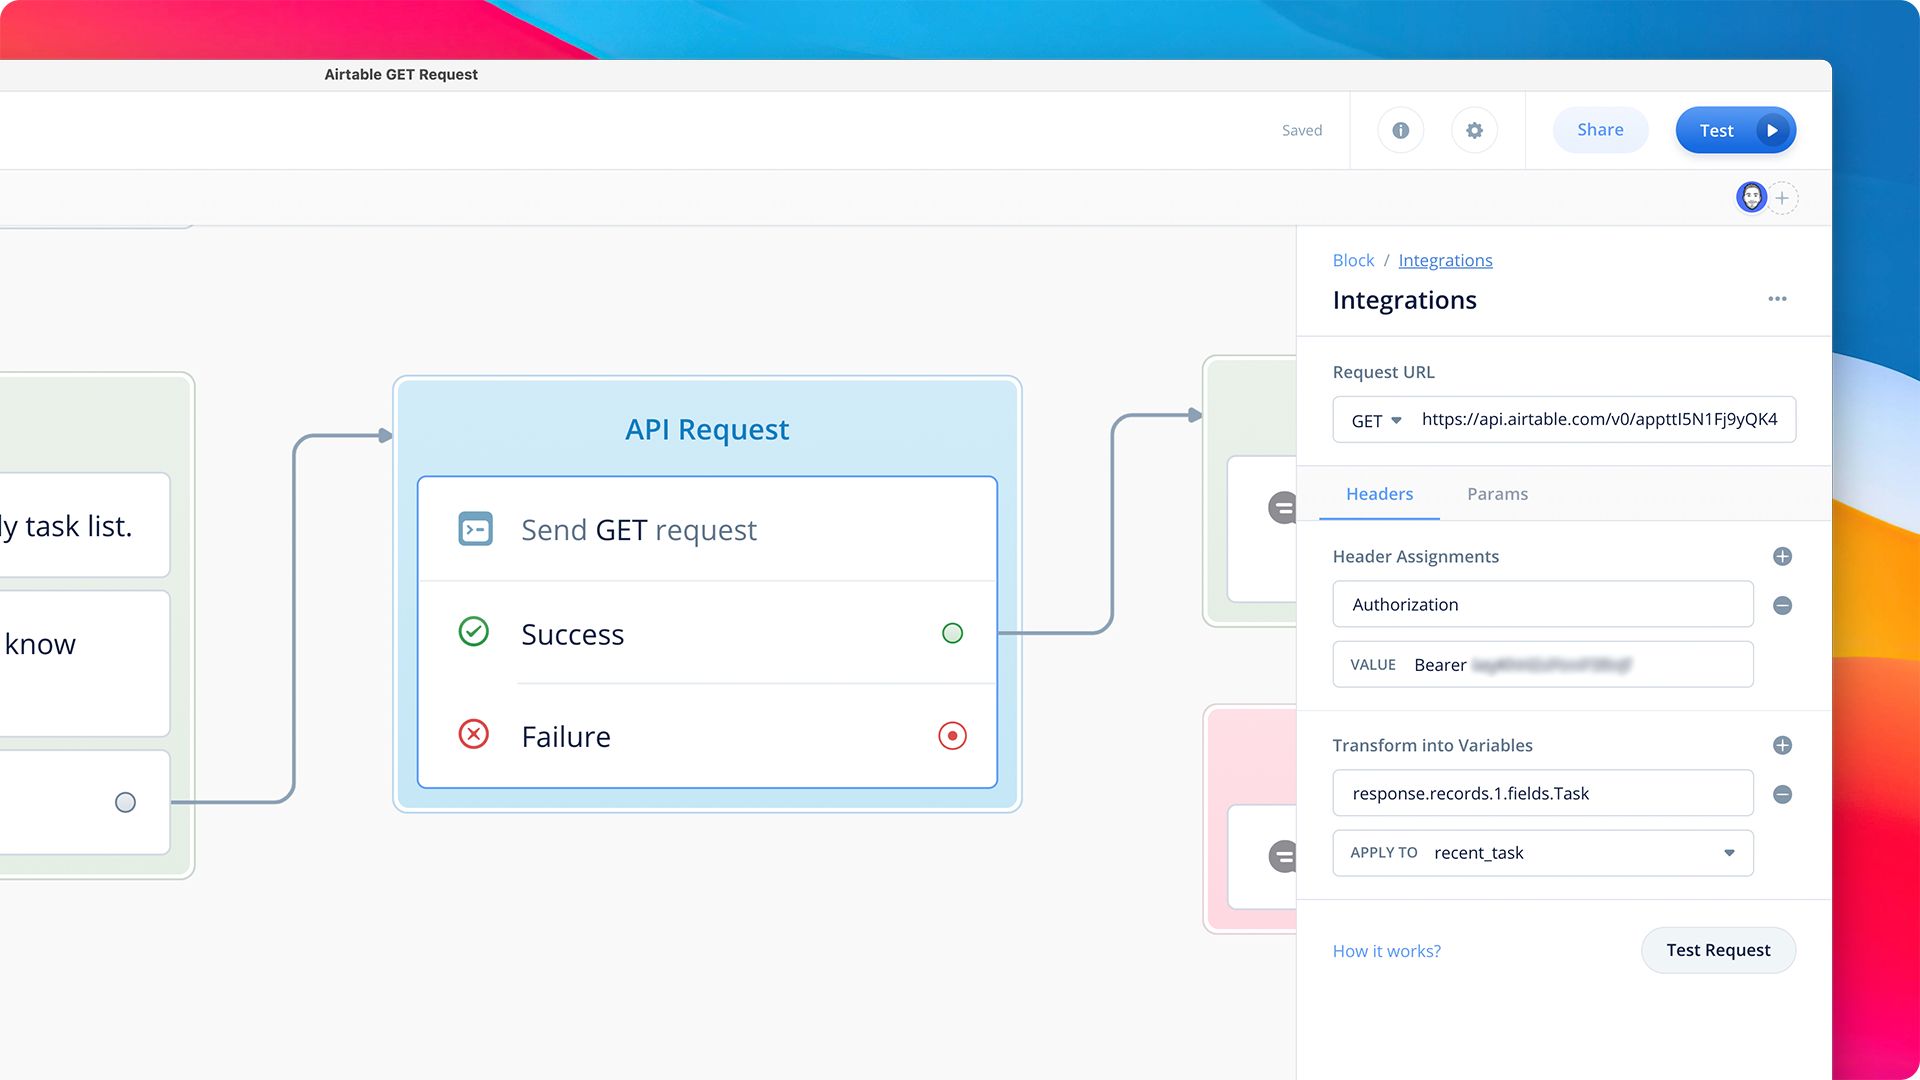Click the output port on the left canvas block
This screenshot has height=1080, width=1920.
click(x=126, y=802)
